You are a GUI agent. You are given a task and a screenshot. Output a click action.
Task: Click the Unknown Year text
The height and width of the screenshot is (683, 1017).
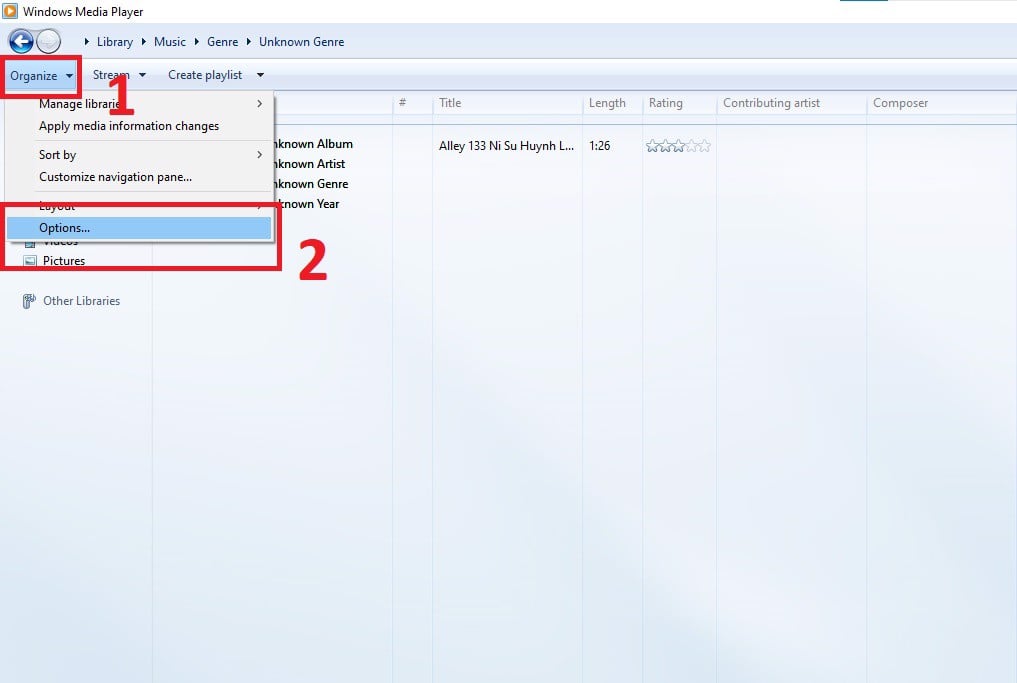click(307, 204)
